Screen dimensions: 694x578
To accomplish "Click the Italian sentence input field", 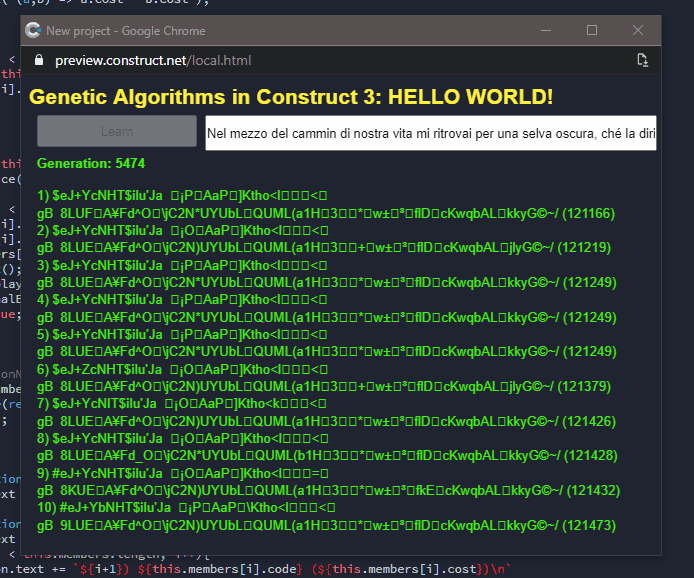I will 431,133.
